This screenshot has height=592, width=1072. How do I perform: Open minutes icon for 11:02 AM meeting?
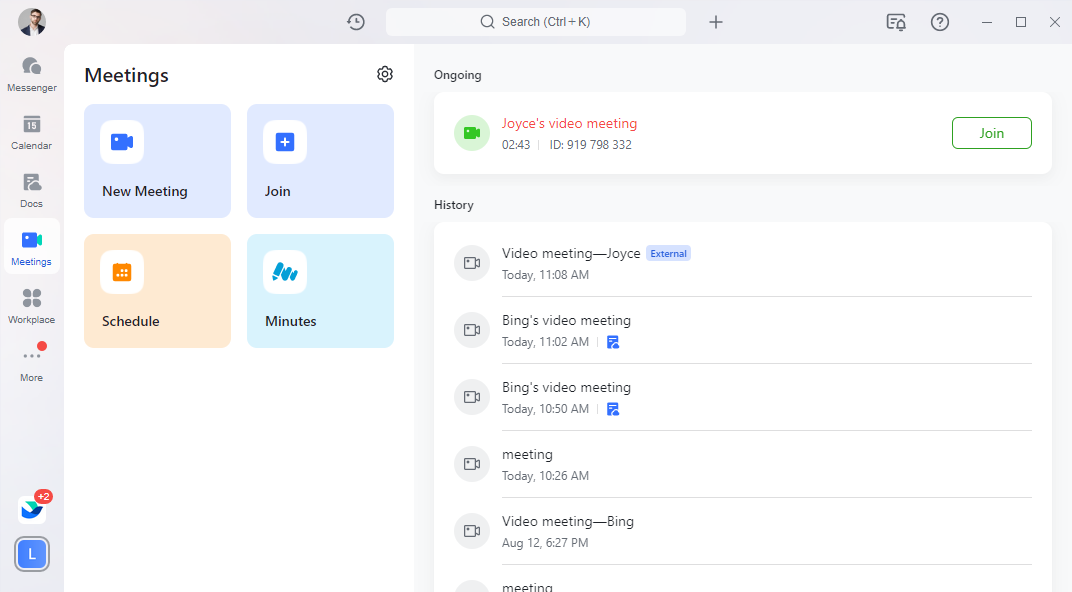point(613,342)
